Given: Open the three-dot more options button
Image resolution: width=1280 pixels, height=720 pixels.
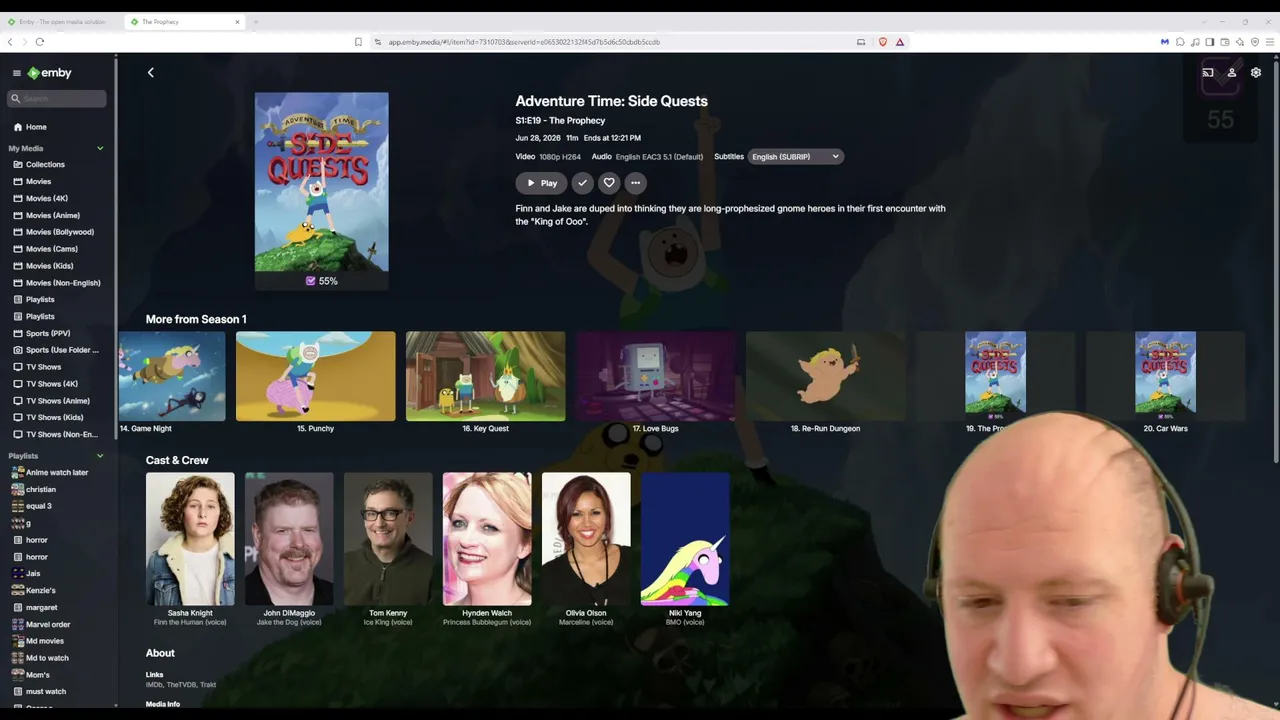Looking at the screenshot, I should pyautogui.click(x=635, y=183).
